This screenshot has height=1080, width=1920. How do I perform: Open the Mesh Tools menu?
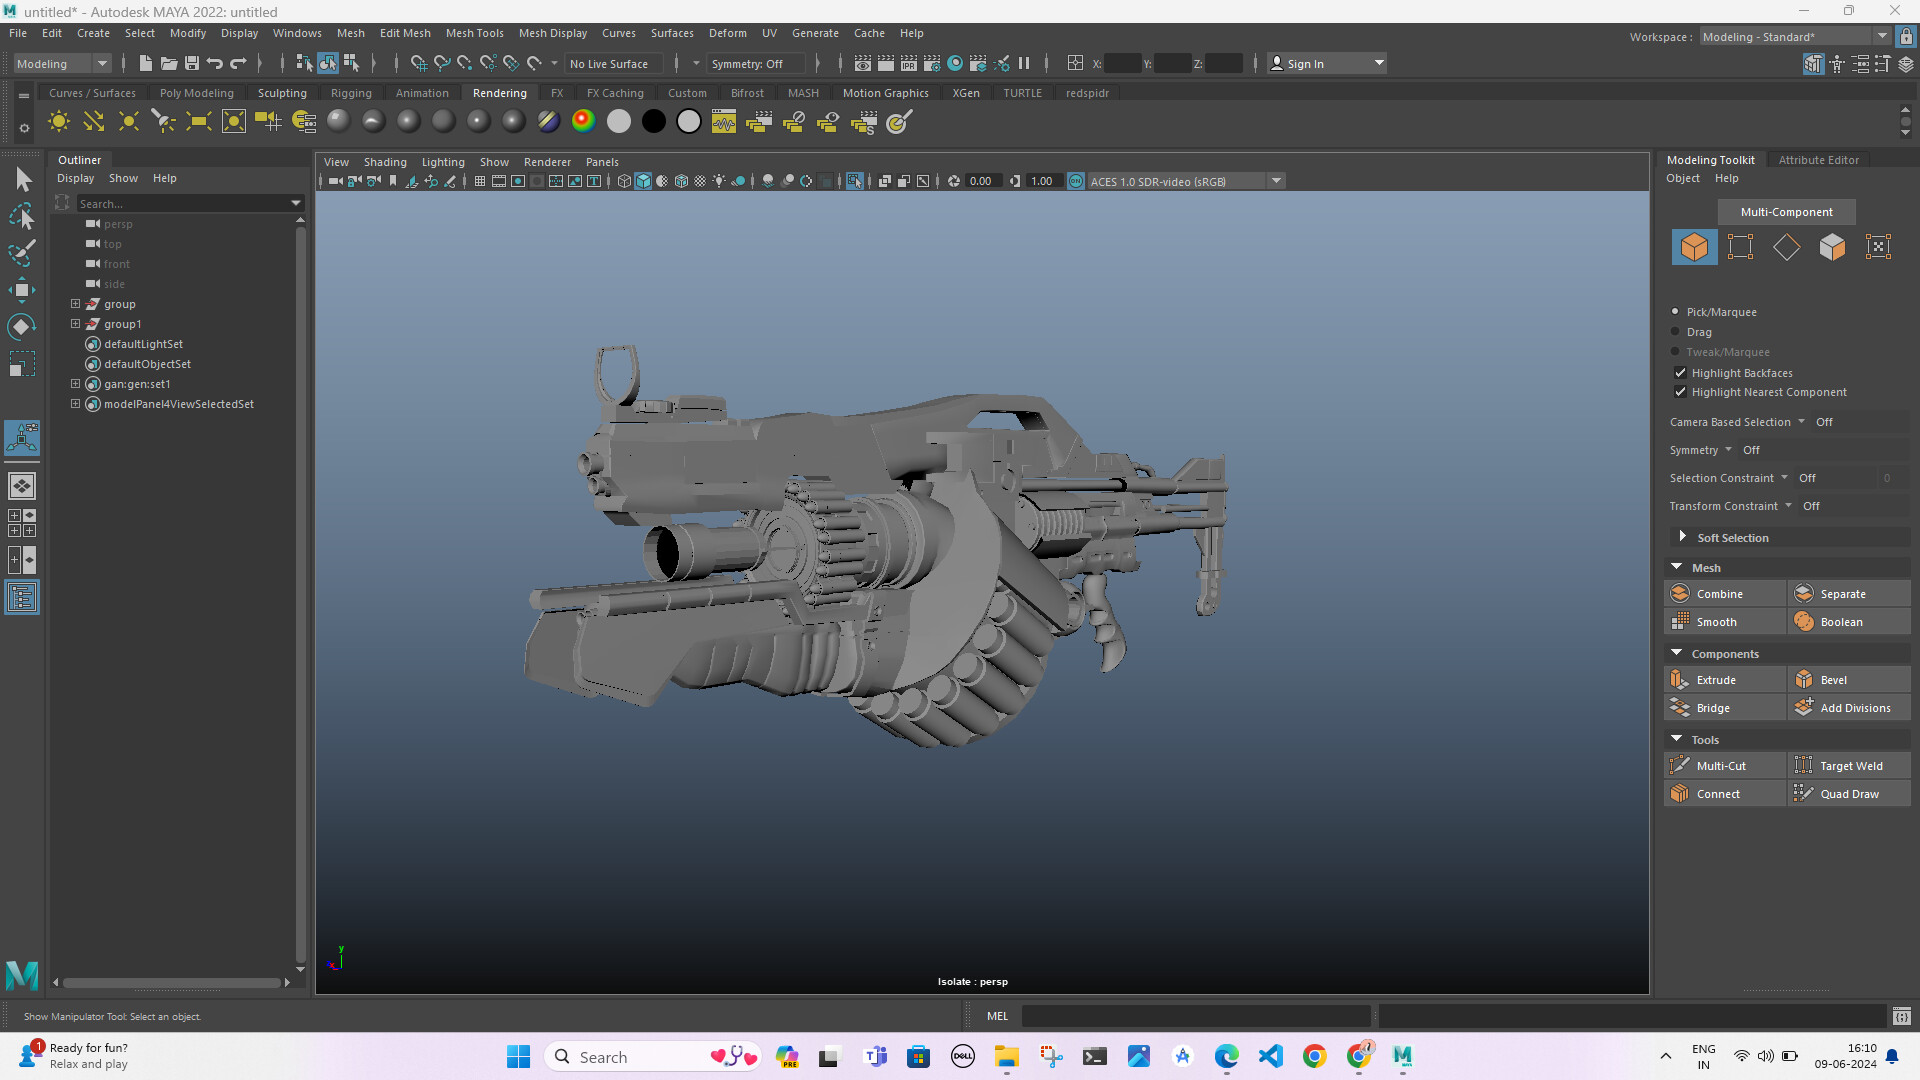(x=475, y=33)
